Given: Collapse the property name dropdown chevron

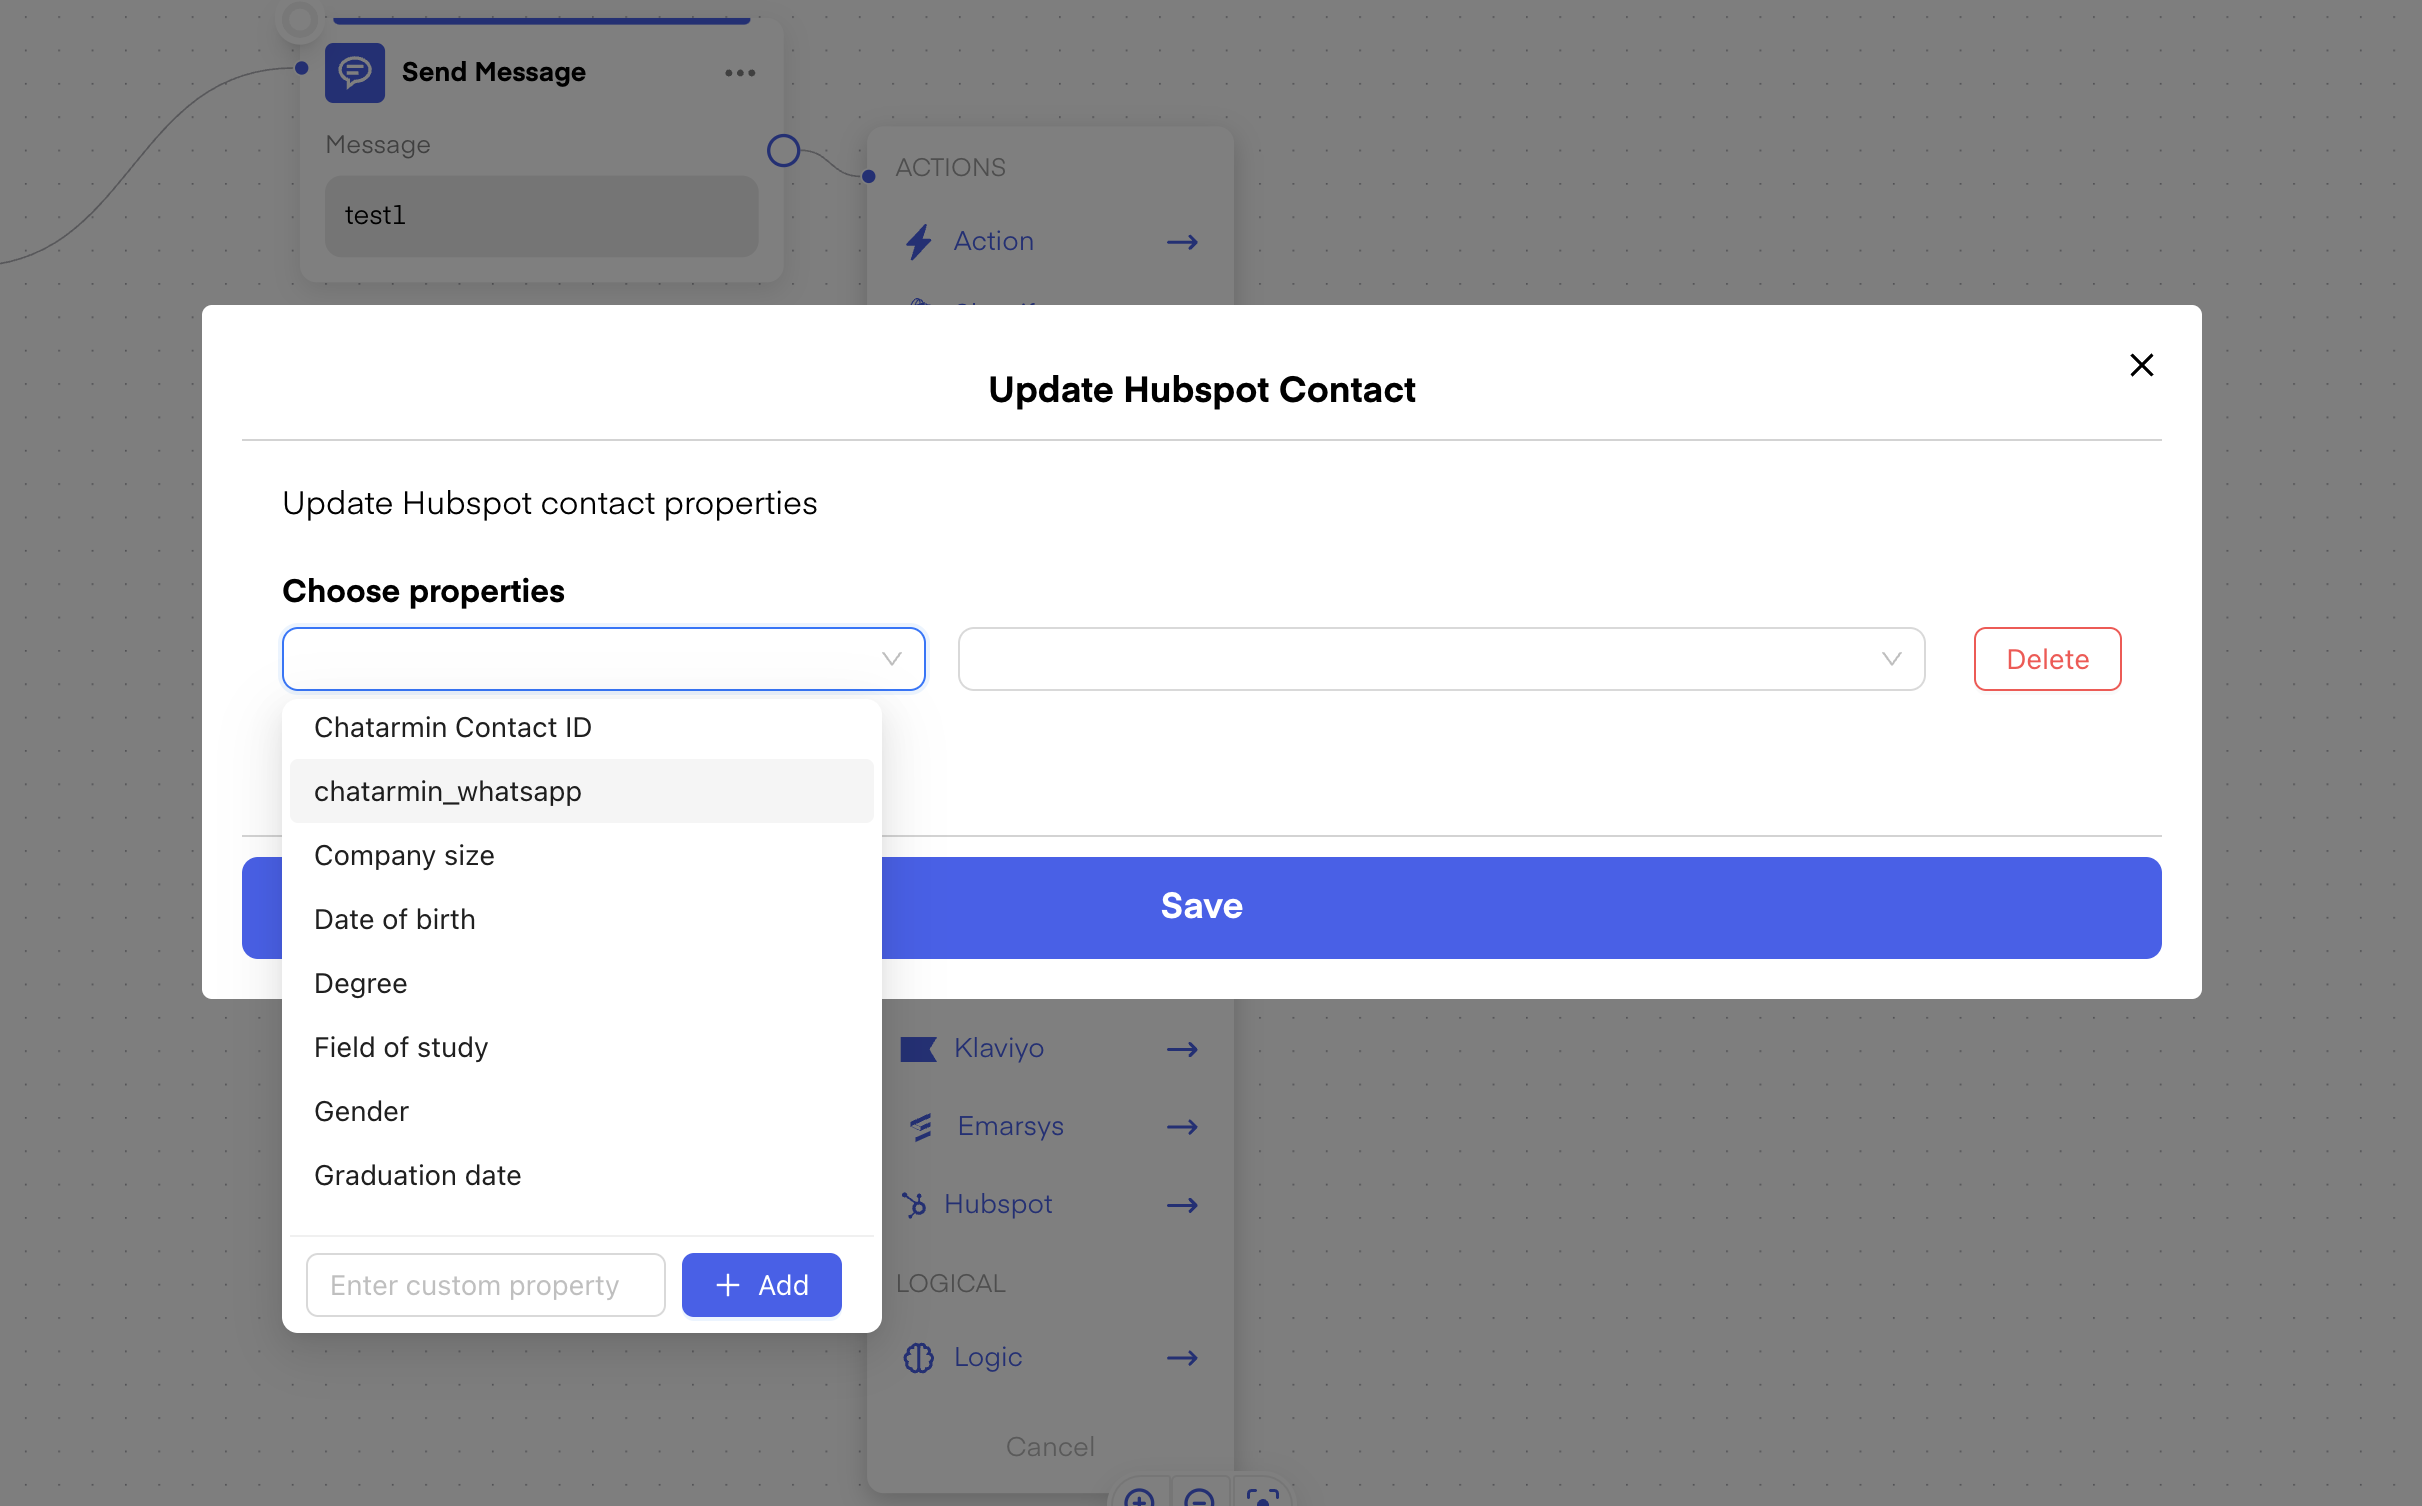Looking at the screenshot, I should 891,659.
